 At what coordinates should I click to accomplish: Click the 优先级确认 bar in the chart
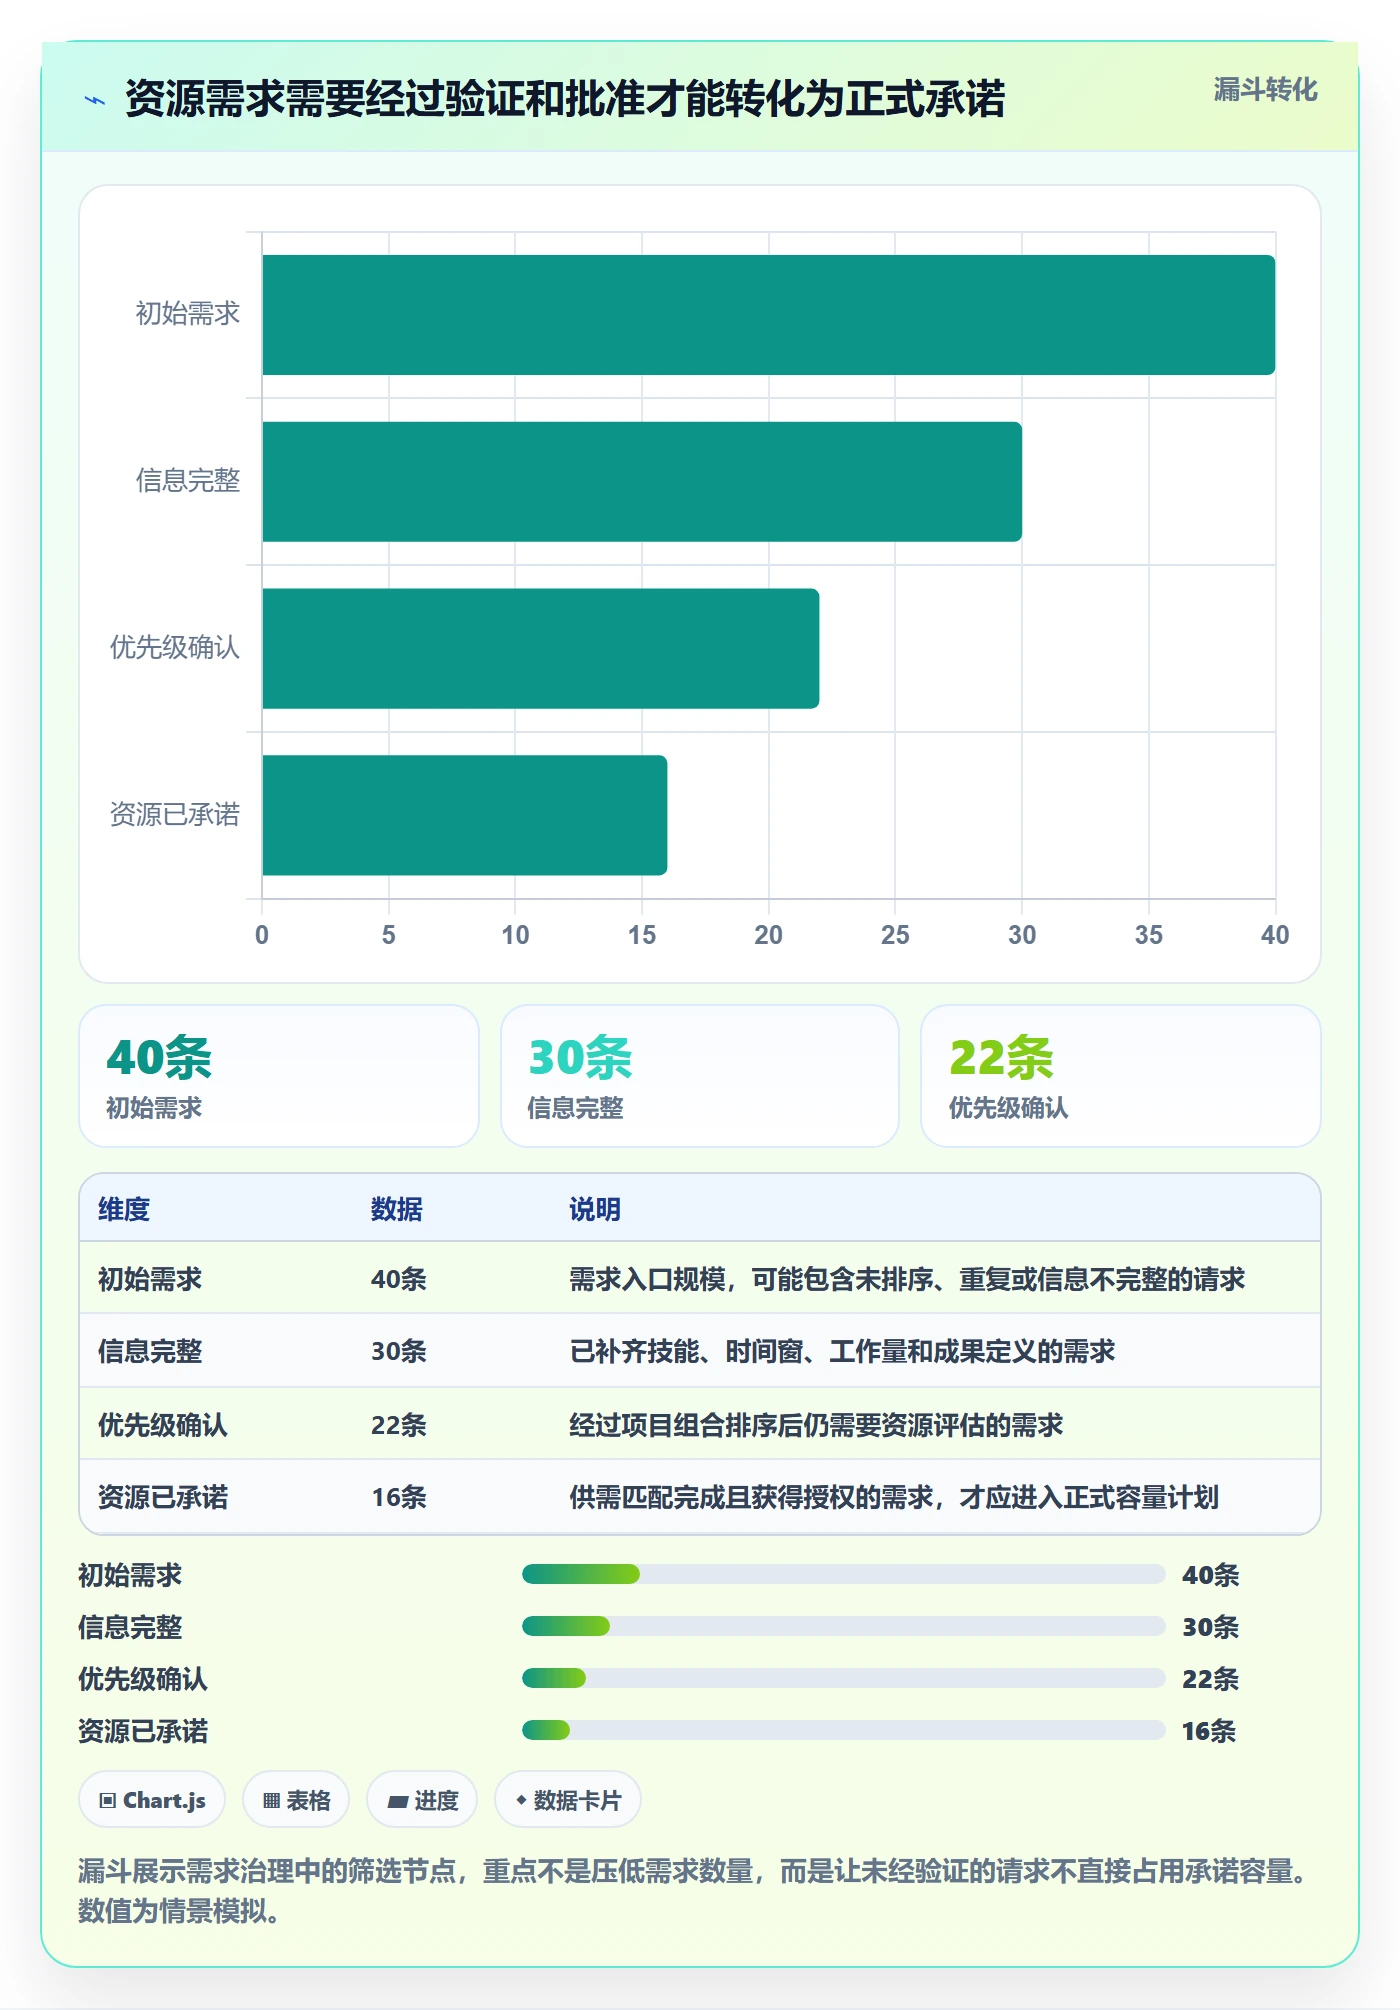click(540, 648)
